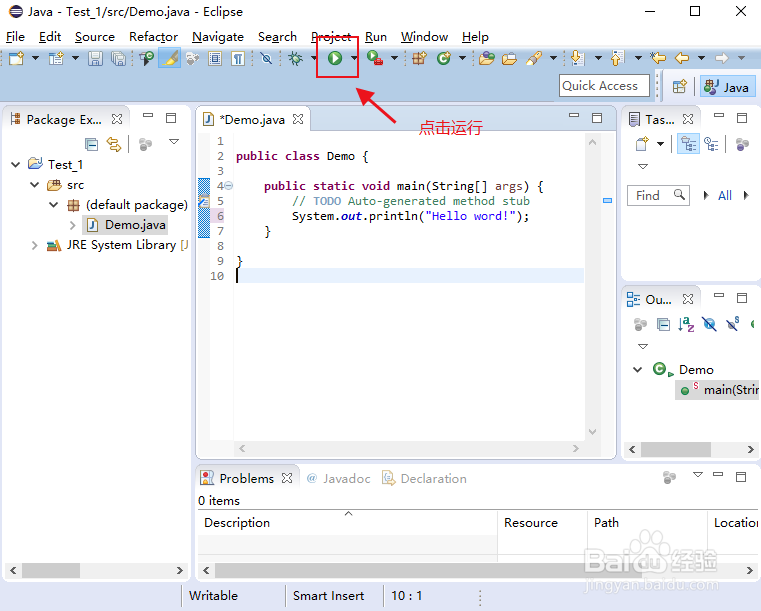Viewport: 761px width, 611px height.
Task: Click the Debug bug icon
Action: click(x=295, y=58)
